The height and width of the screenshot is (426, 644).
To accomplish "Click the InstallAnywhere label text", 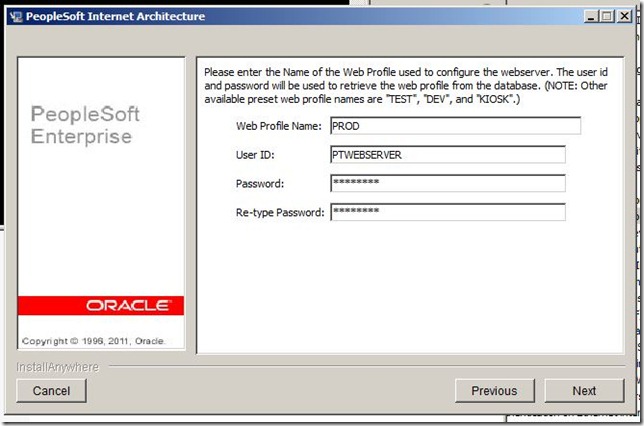I will tap(58, 367).
